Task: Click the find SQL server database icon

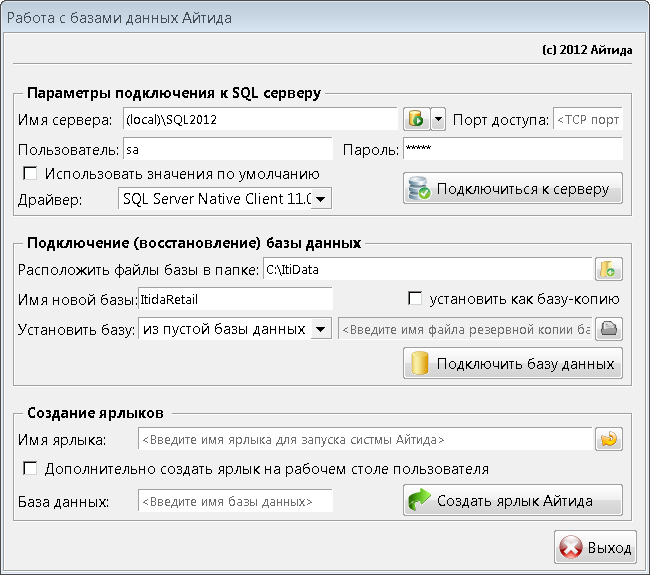Action: pos(417,119)
